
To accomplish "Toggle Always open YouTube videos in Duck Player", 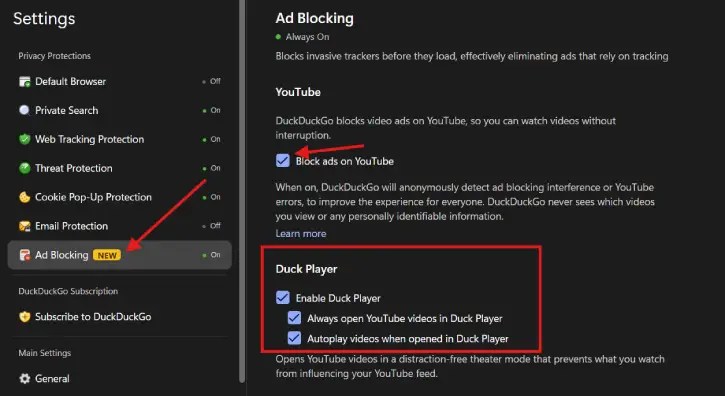I will pyautogui.click(x=294, y=318).
